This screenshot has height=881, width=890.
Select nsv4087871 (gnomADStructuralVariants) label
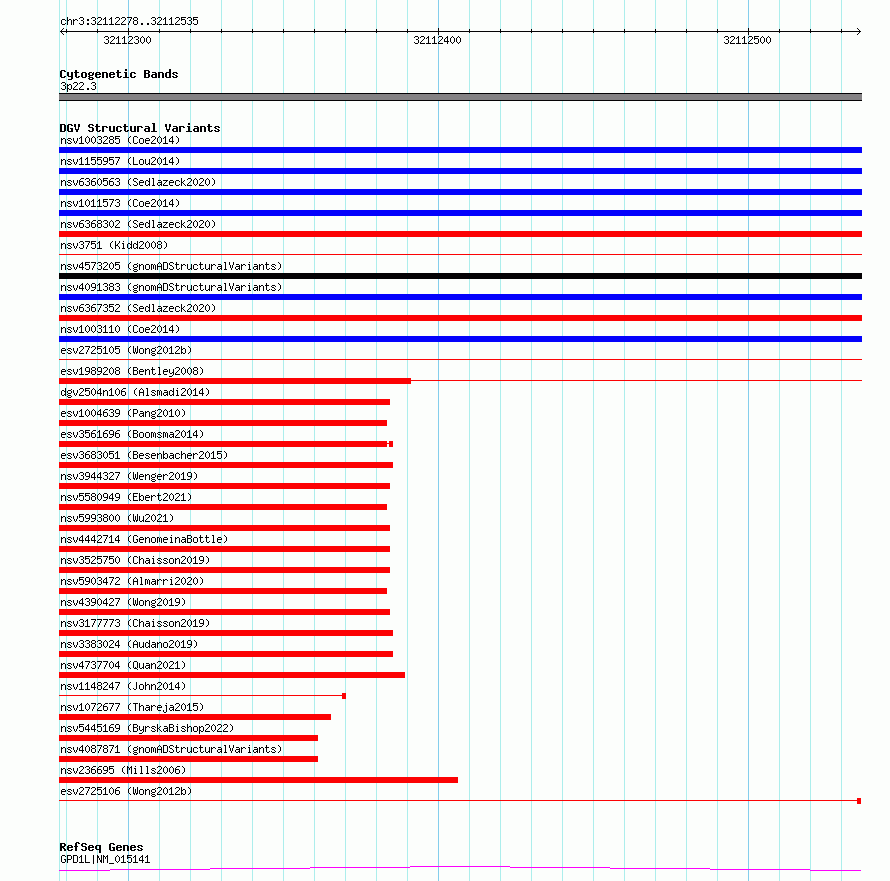tap(171, 749)
